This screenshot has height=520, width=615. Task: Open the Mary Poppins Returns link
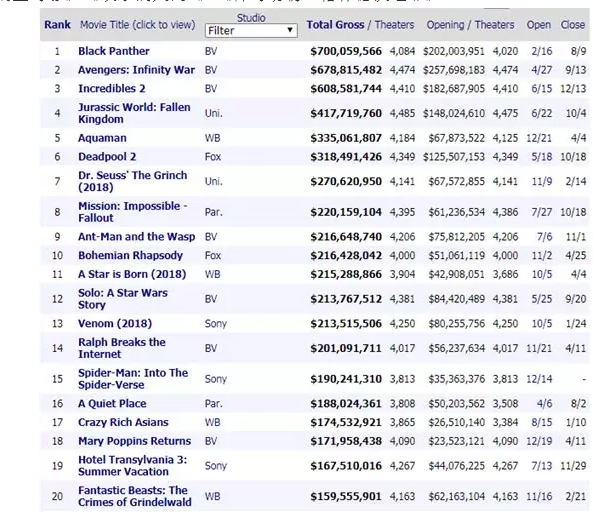point(135,441)
